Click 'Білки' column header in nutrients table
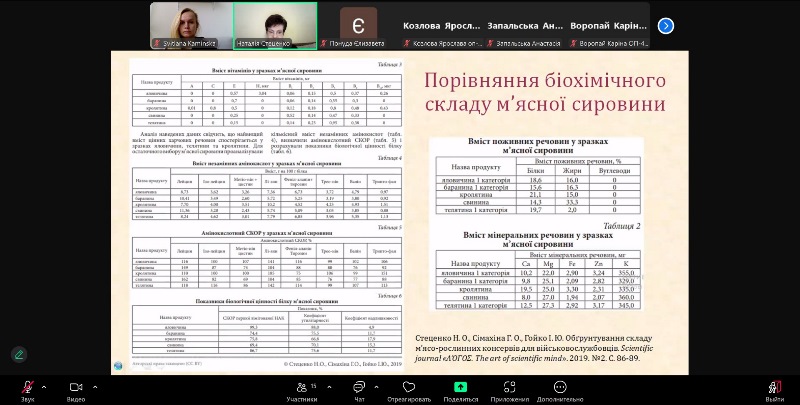Screen dimensions: 800x405 pos(535,170)
